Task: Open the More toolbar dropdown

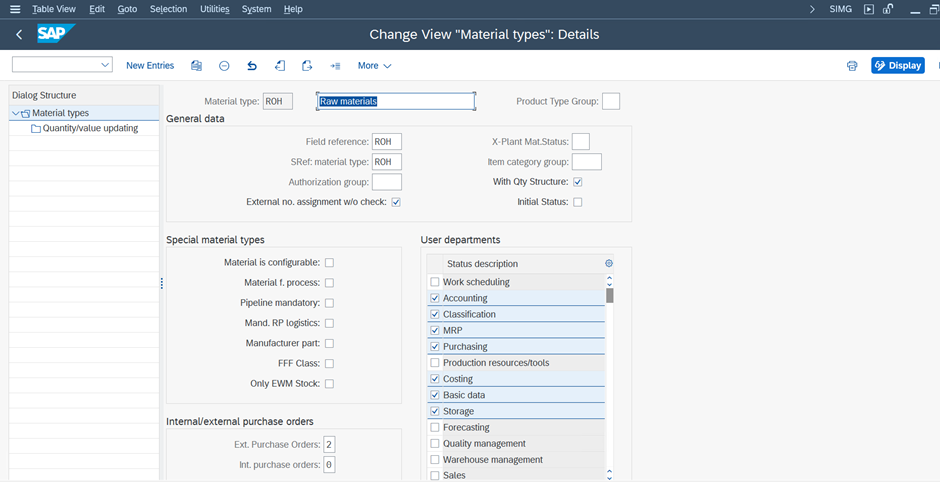Action: 375,66
